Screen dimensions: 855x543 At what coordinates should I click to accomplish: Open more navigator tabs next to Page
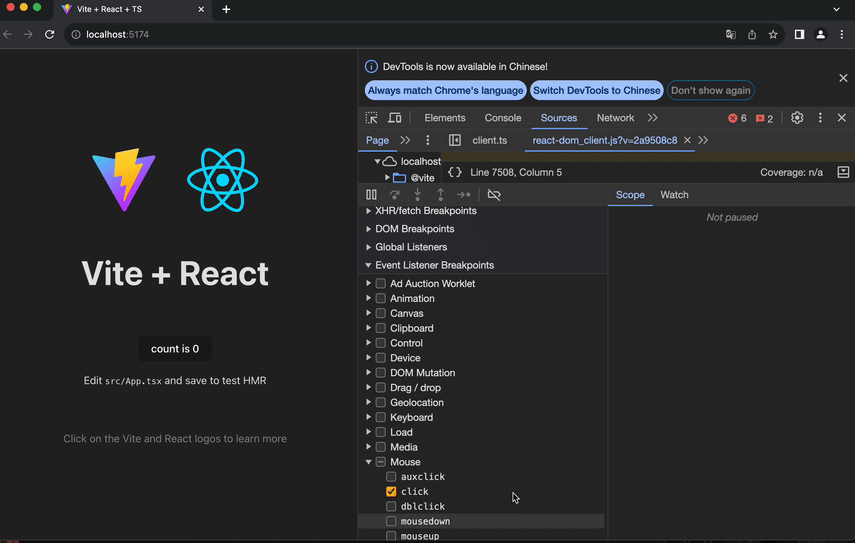tap(405, 140)
